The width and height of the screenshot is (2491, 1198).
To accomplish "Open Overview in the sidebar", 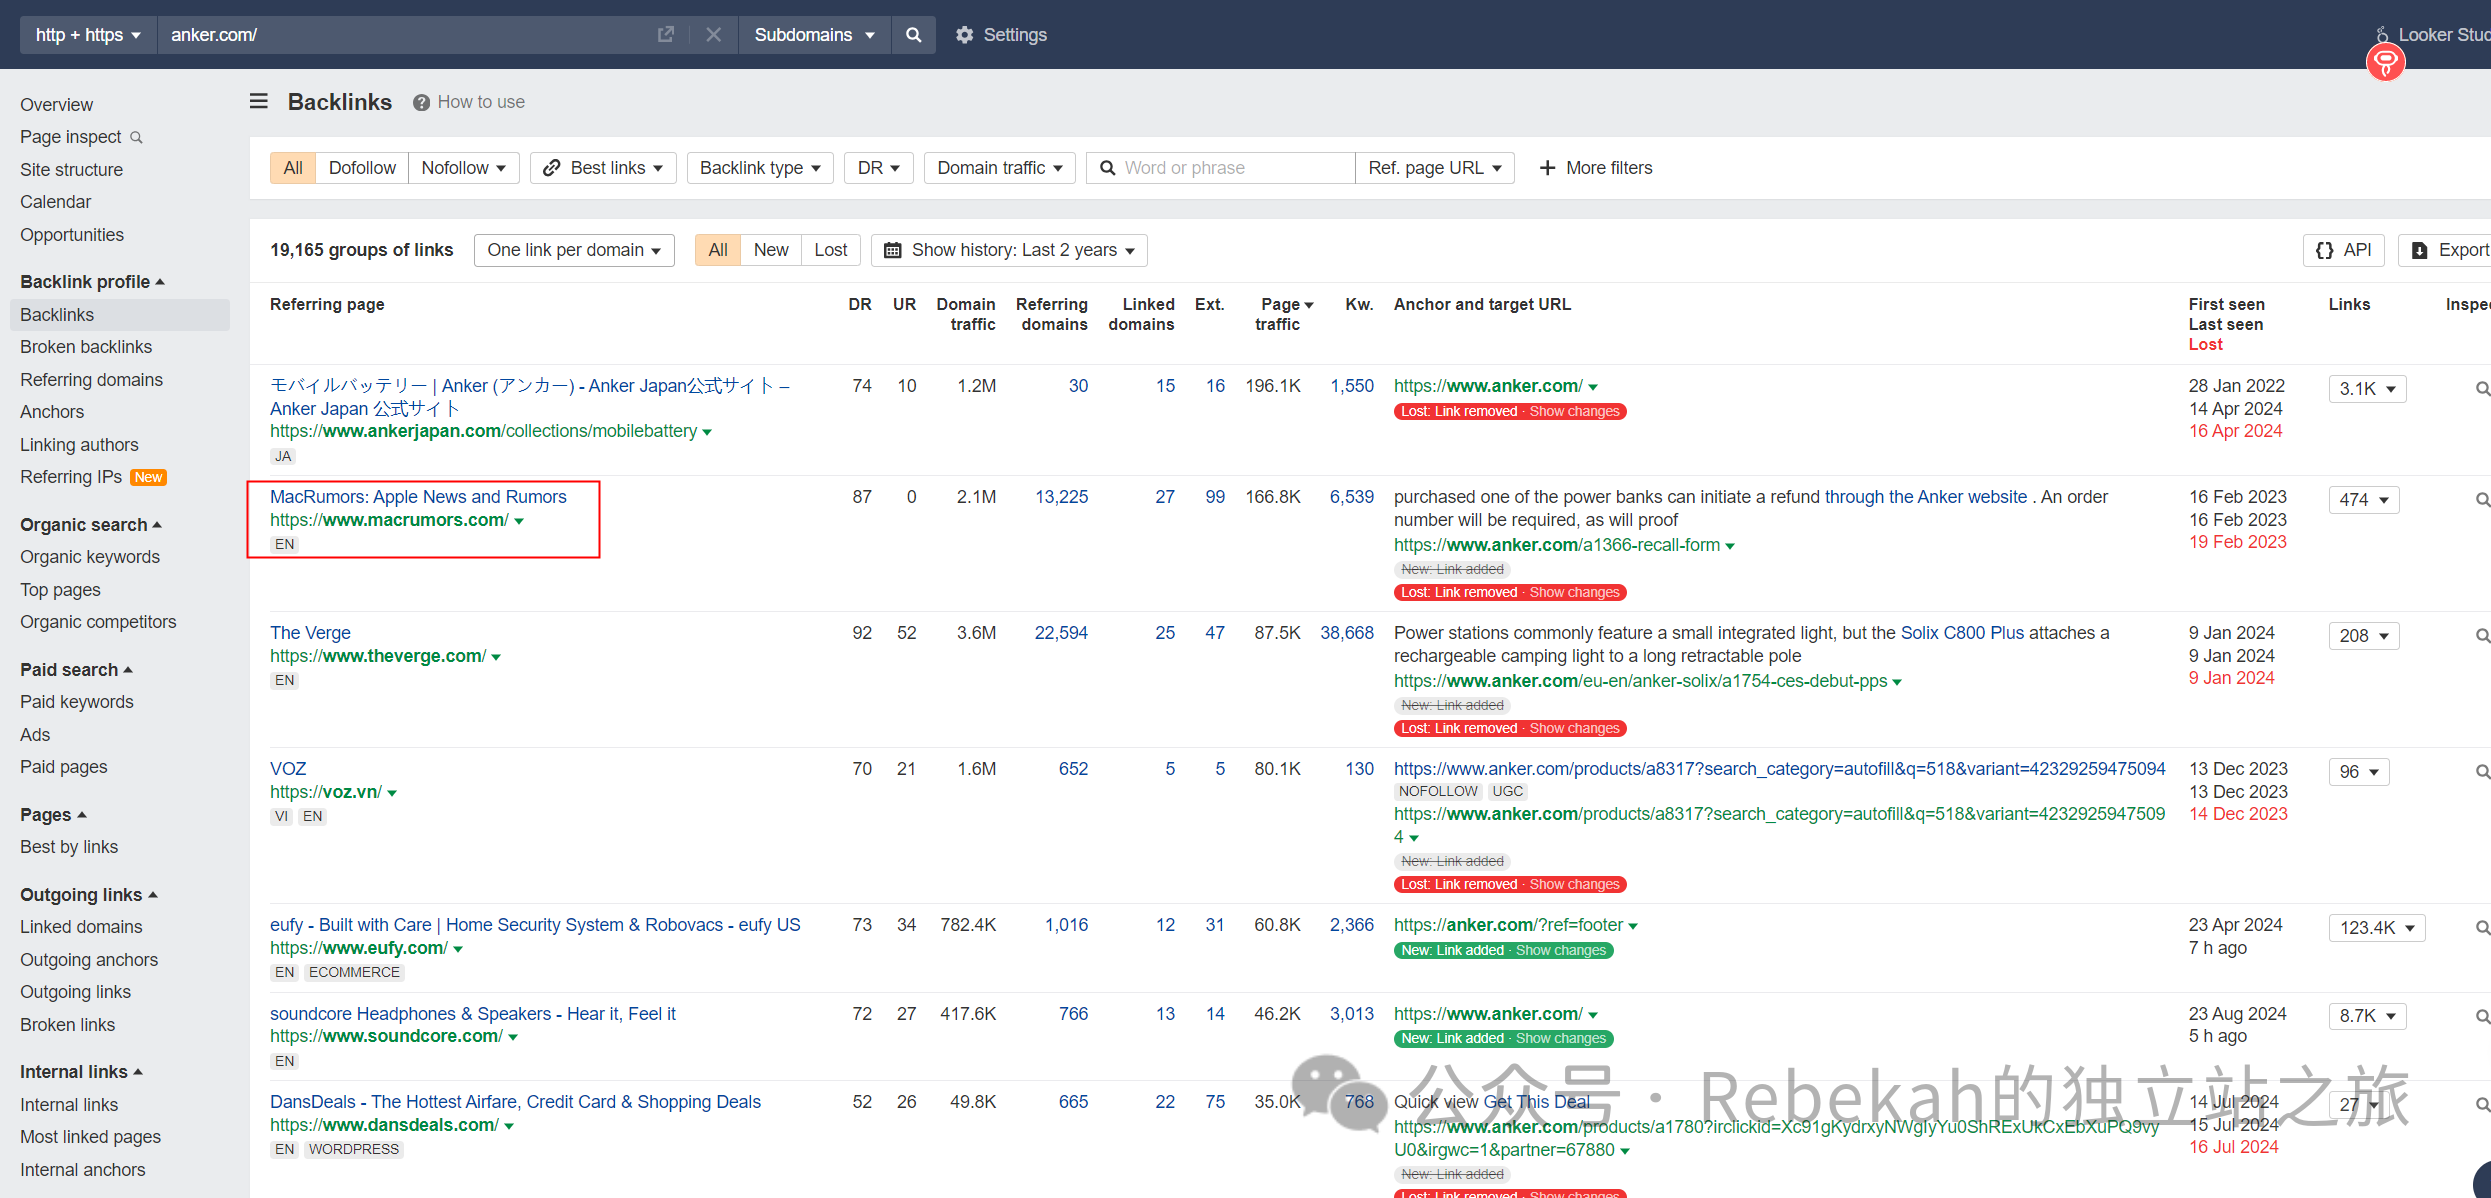I will (x=57, y=105).
